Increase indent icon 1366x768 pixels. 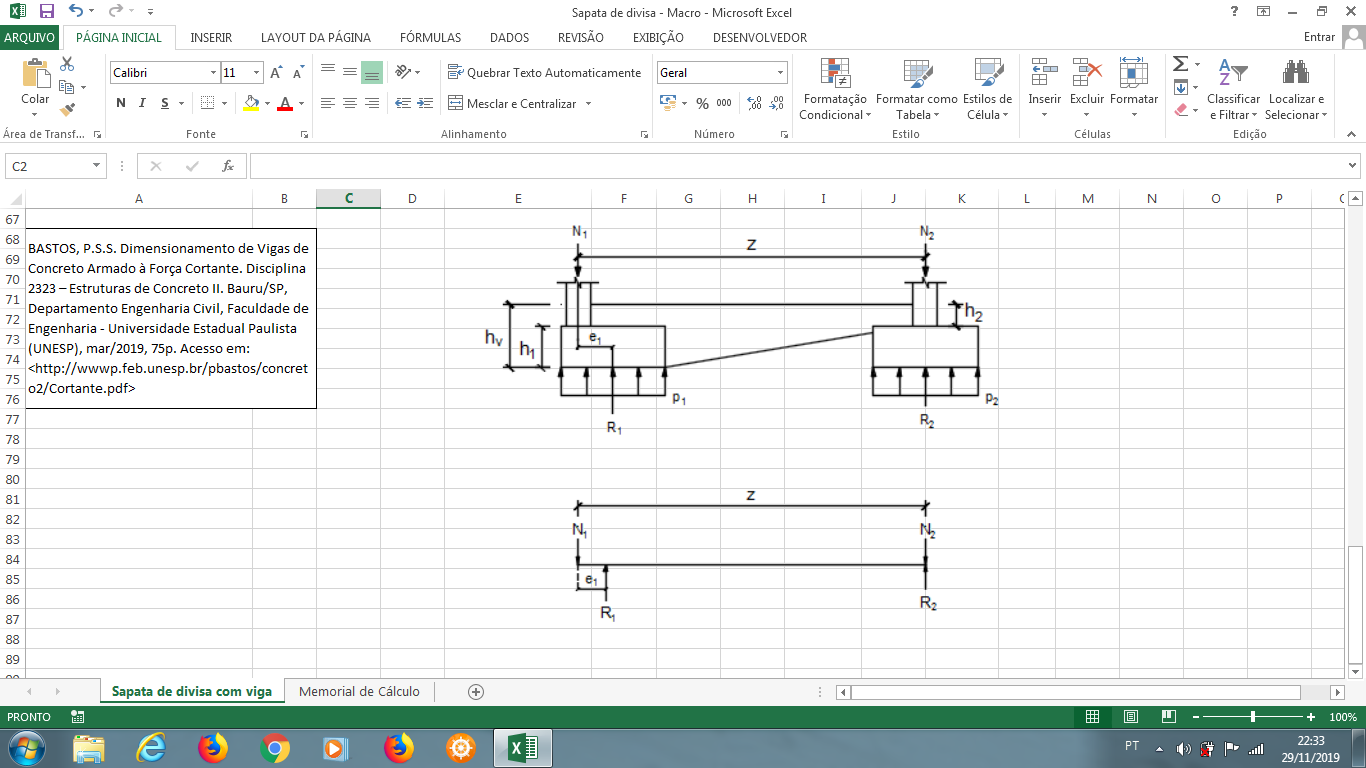click(x=426, y=103)
